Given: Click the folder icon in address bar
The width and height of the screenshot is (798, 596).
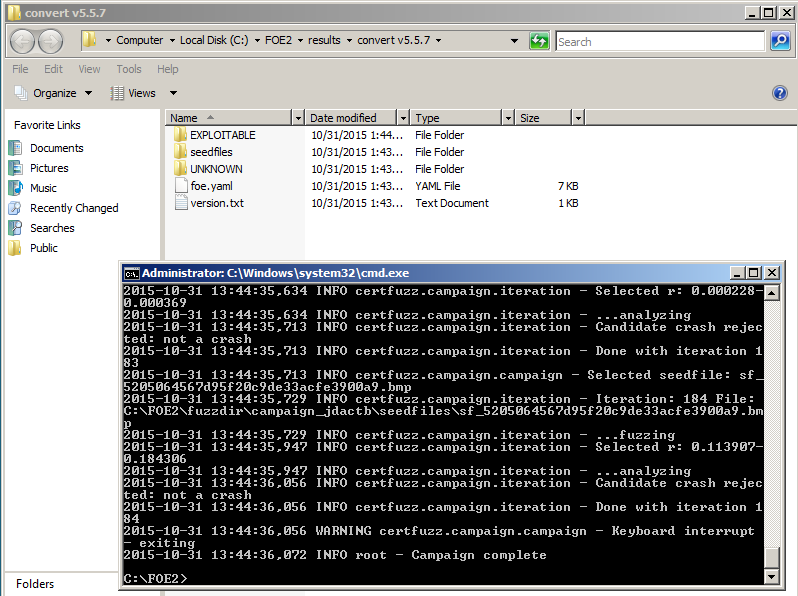Looking at the screenshot, I should [90, 40].
